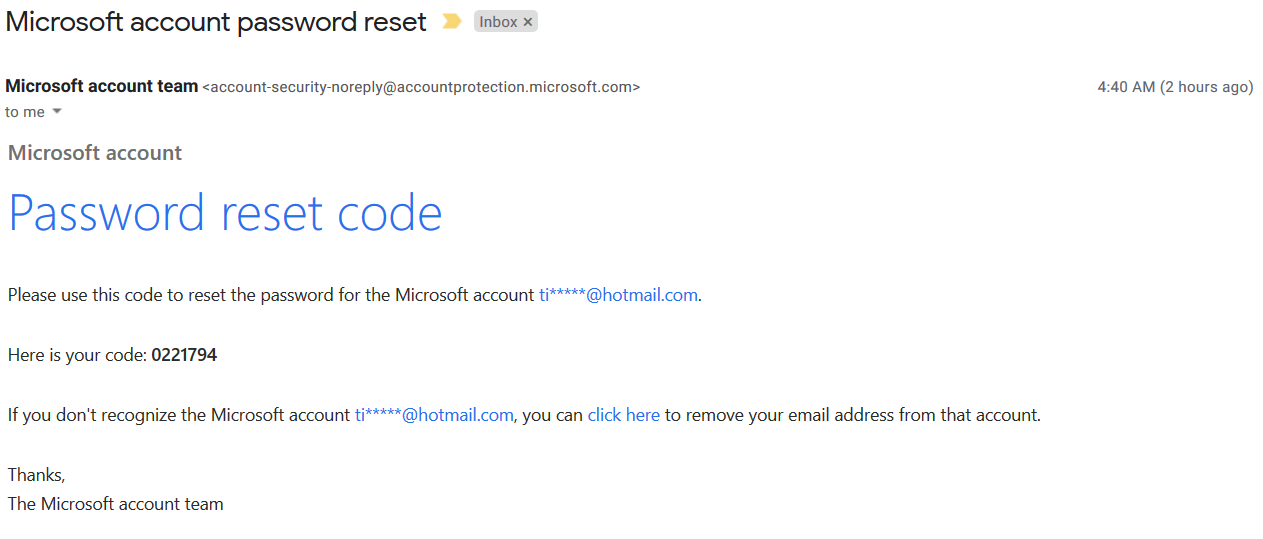
Task: Click the "4:40 AM (2 hours ago)" timestamp
Action: coord(1175,87)
